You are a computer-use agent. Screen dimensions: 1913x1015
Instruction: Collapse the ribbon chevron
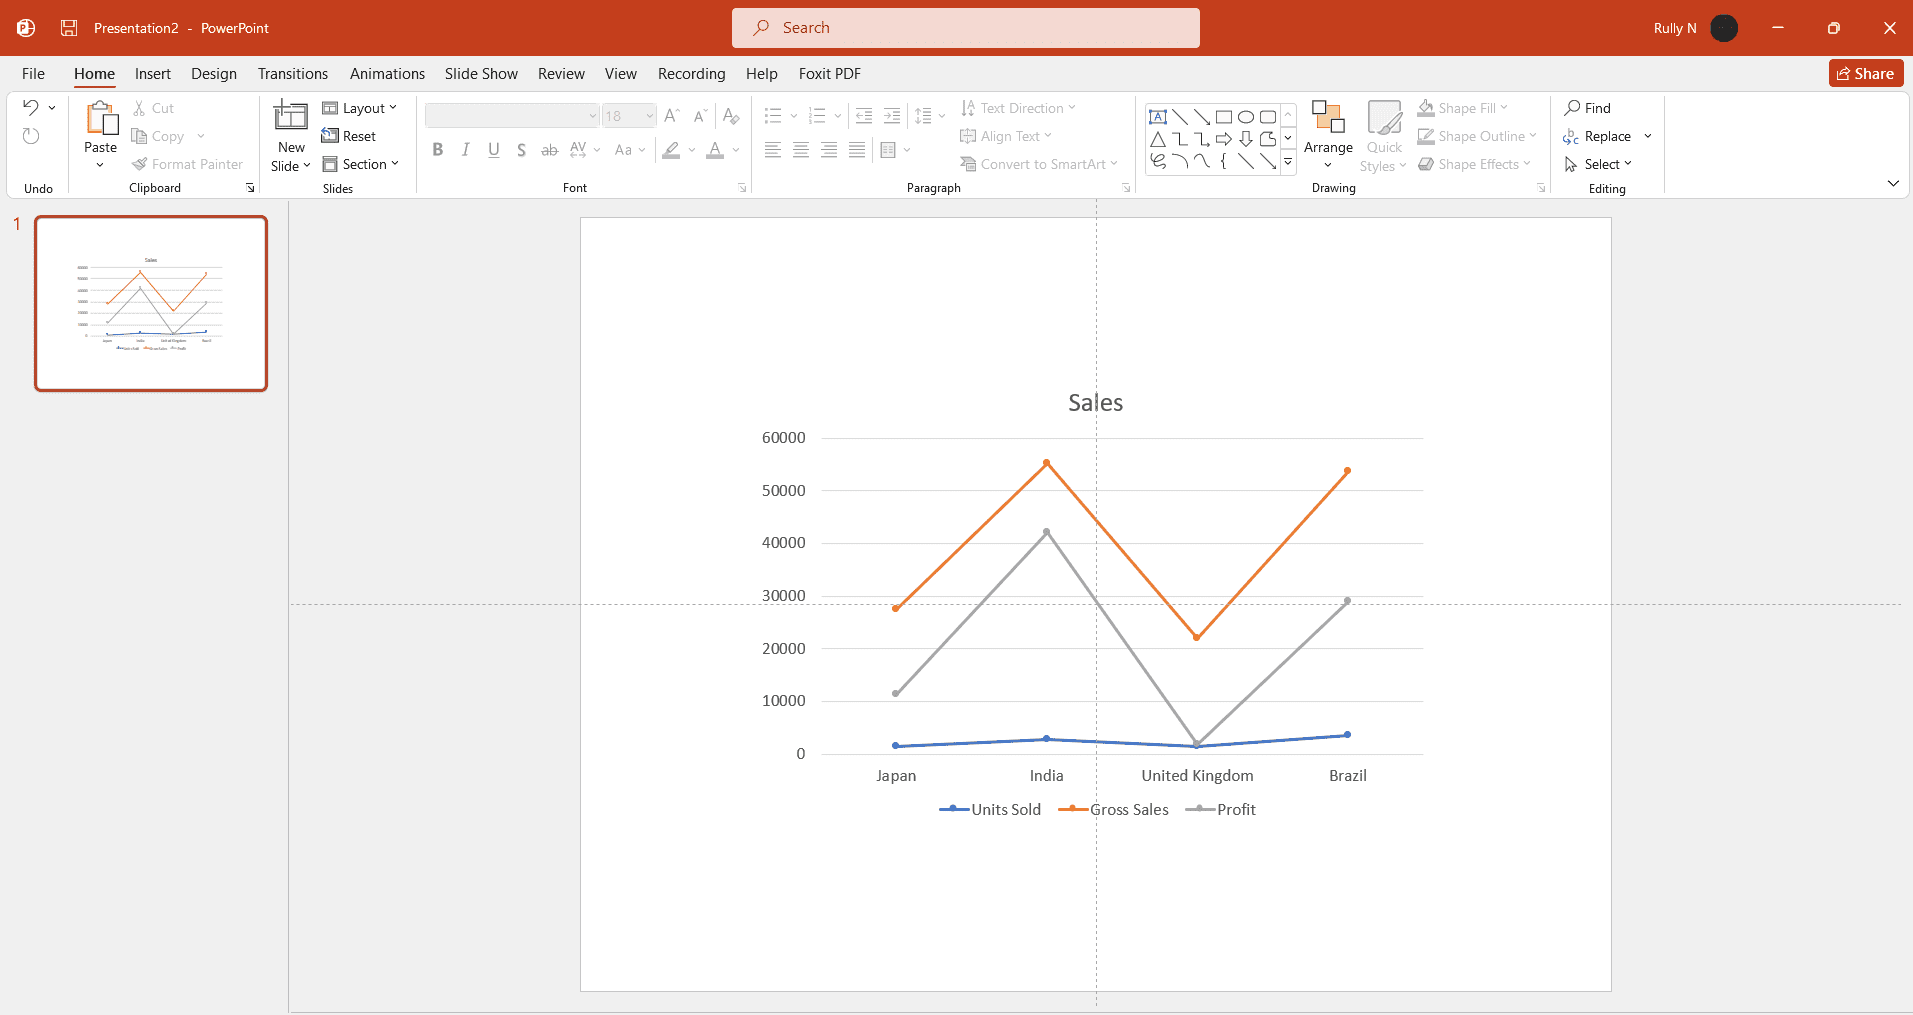coord(1893,183)
